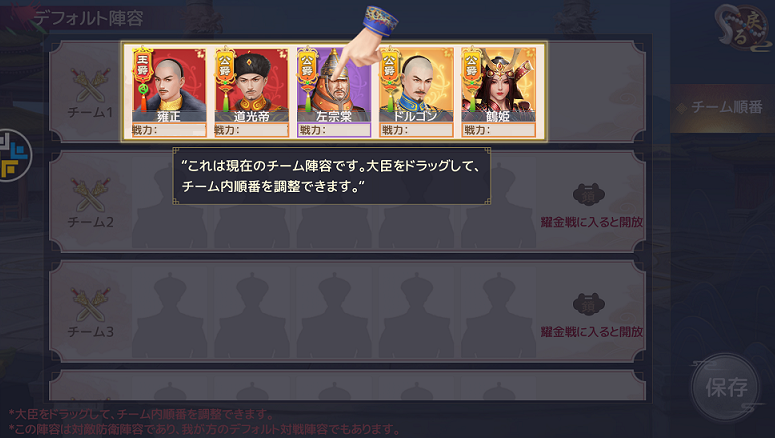Click the チーム1 crossed swords icon

point(90,84)
